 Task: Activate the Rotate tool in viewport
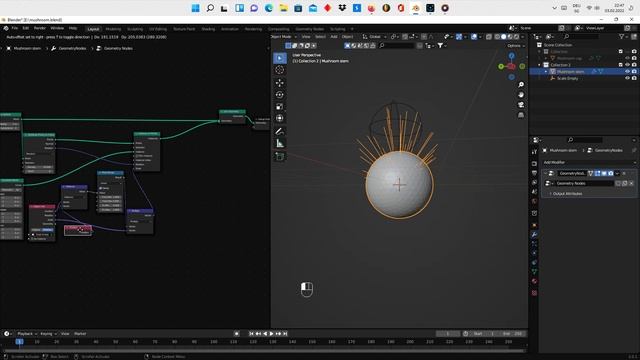click(x=280, y=95)
